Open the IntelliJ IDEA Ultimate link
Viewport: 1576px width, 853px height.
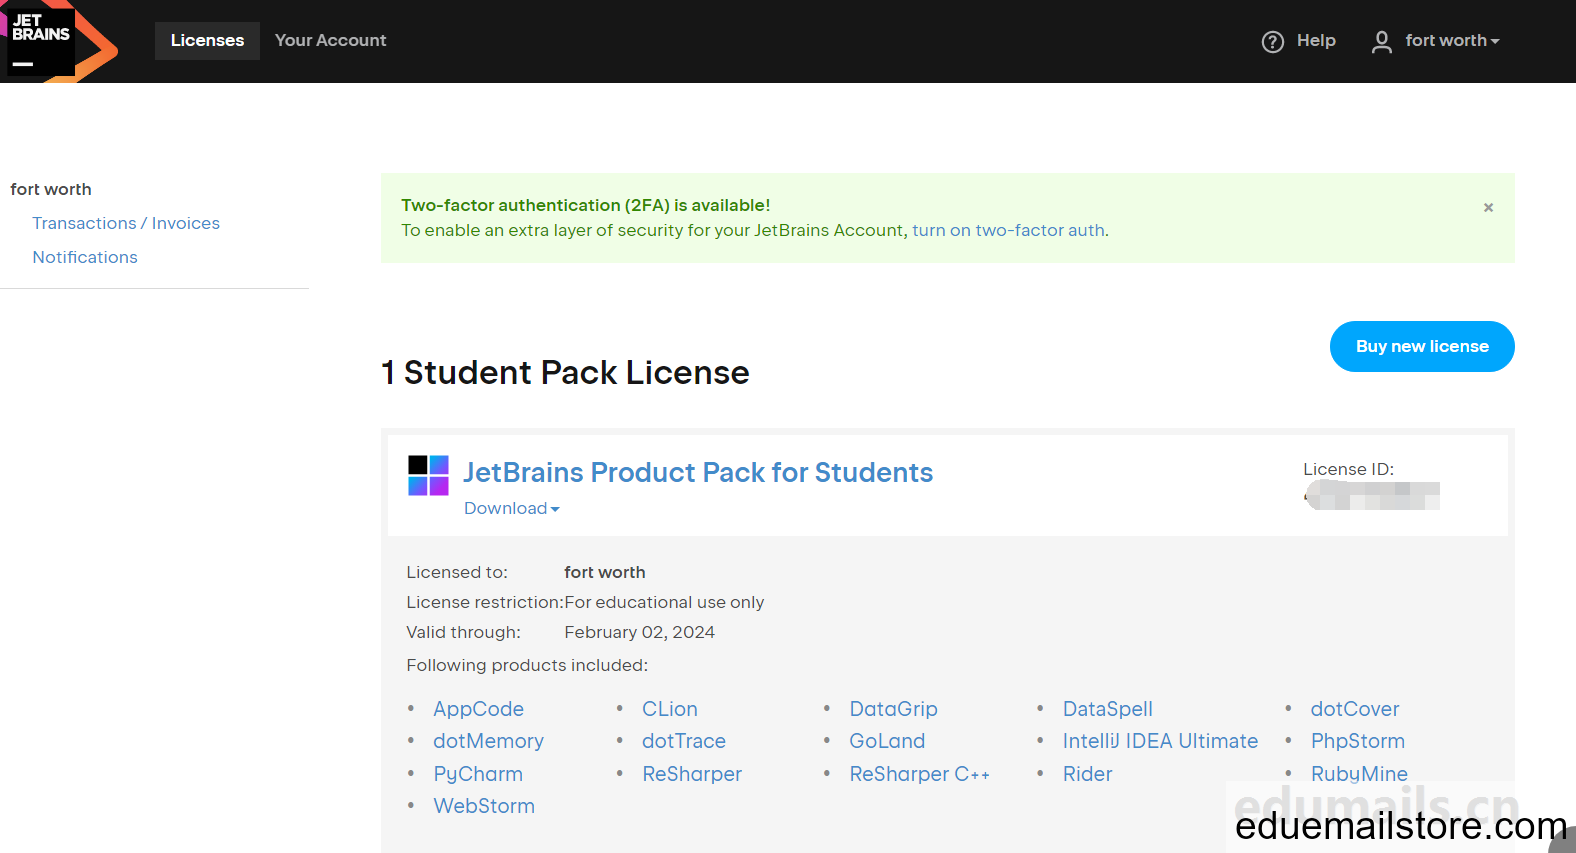tap(1160, 741)
